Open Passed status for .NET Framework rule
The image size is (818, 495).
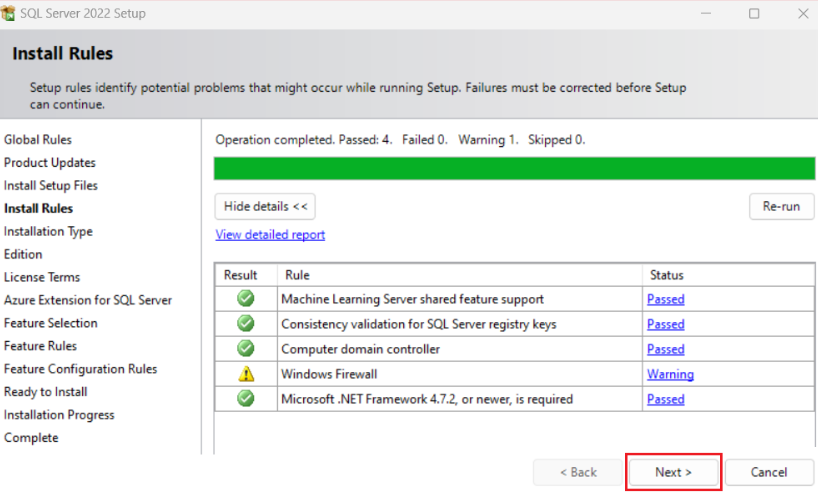(x=666, y=399)
